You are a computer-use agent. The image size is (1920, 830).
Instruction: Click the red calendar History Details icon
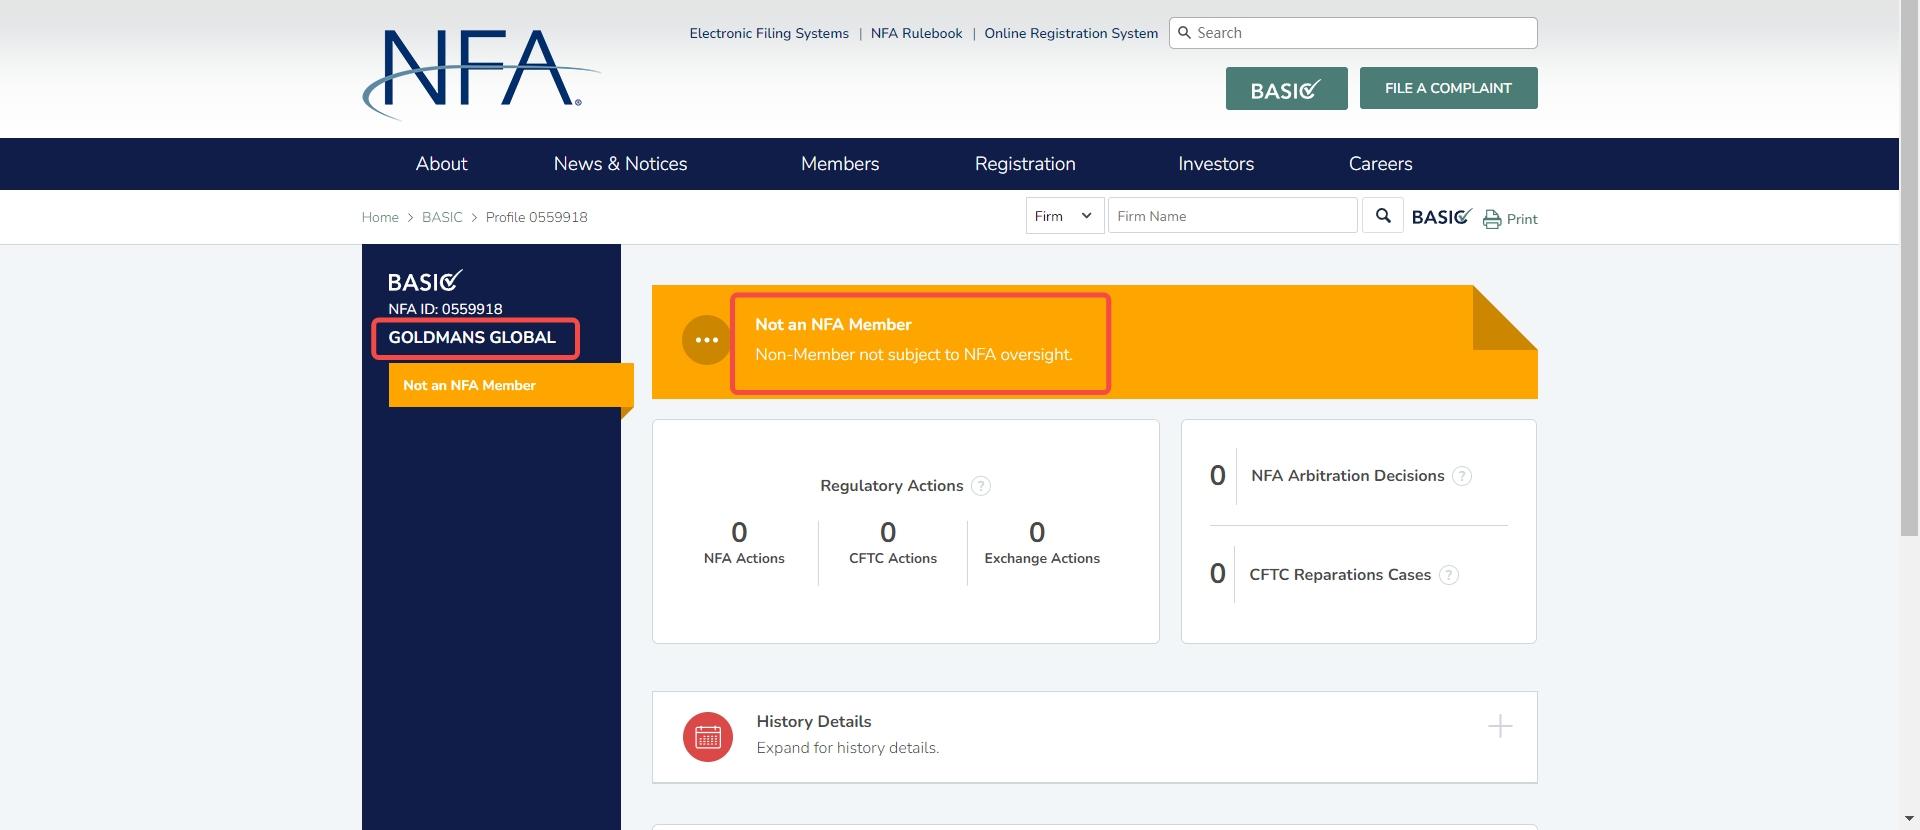pyautogui.click(x=708, y=737)
